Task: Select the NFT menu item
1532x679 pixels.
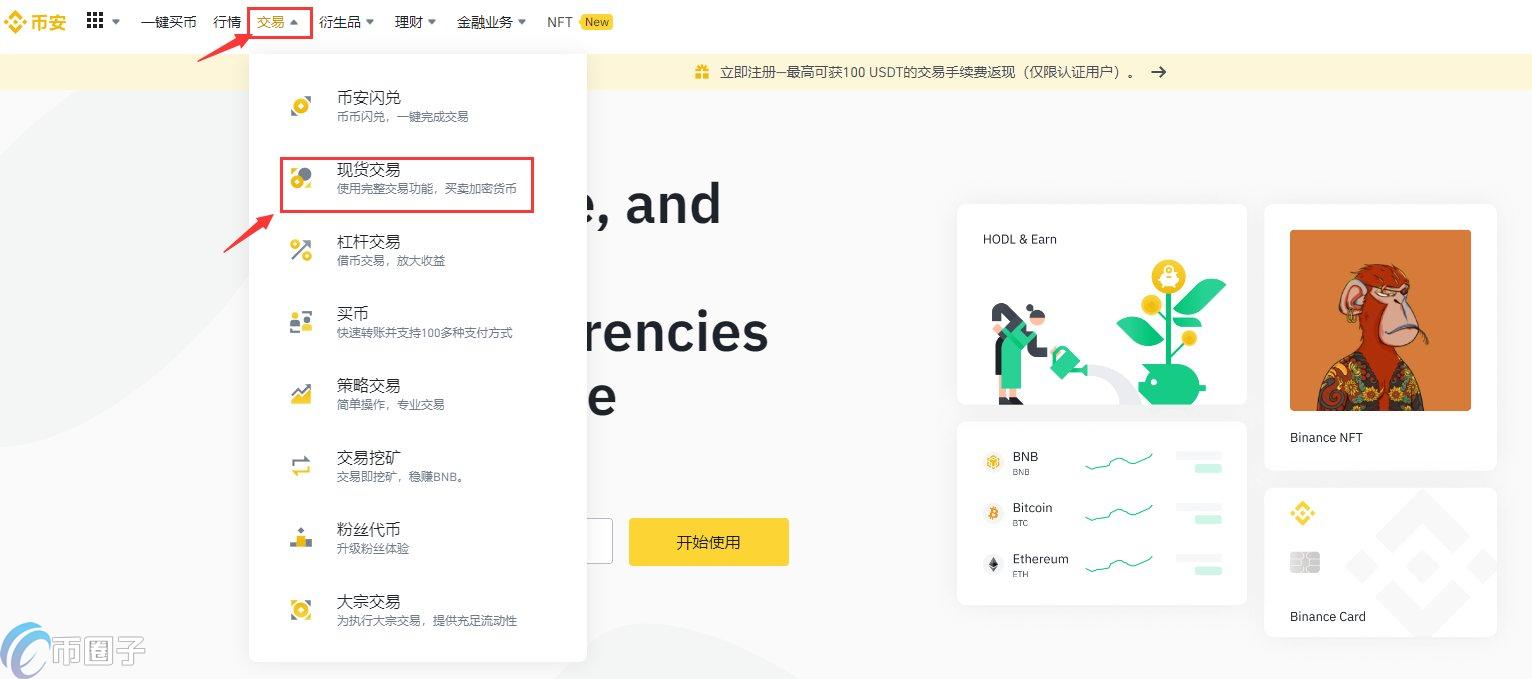Action: tap(559, 20)
